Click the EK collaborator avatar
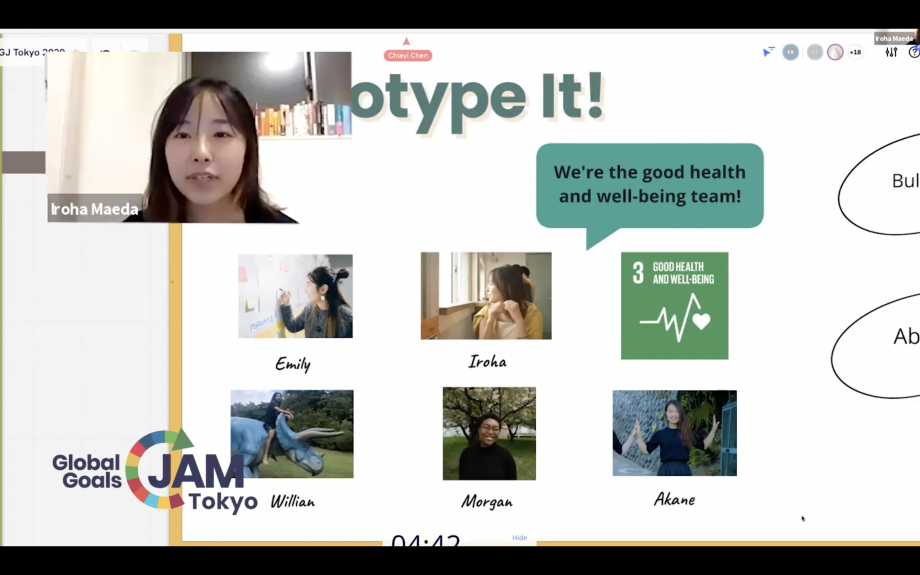This screenshot has height=575, width=920. point(790,52)
